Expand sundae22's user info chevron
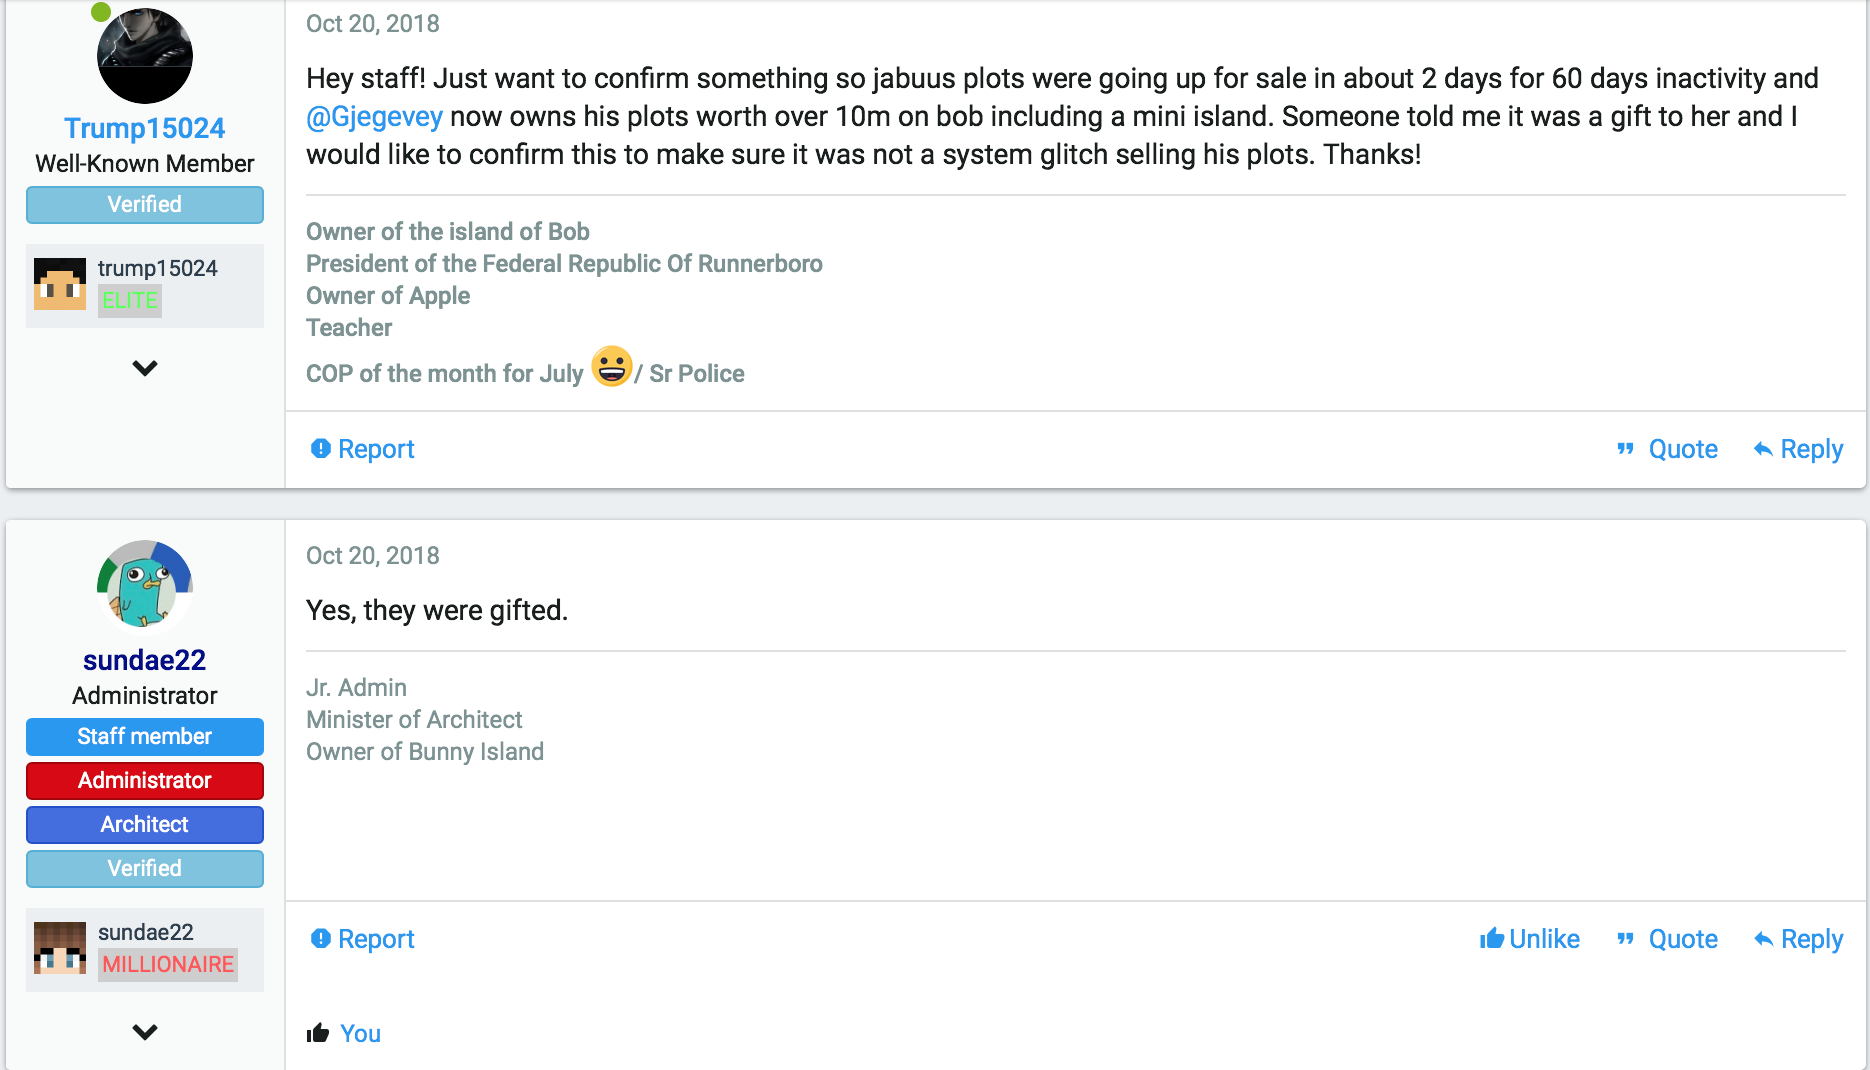The width and height of the screenshot is (1870, 1070). pyautogui.click(x=145, y=1032)
